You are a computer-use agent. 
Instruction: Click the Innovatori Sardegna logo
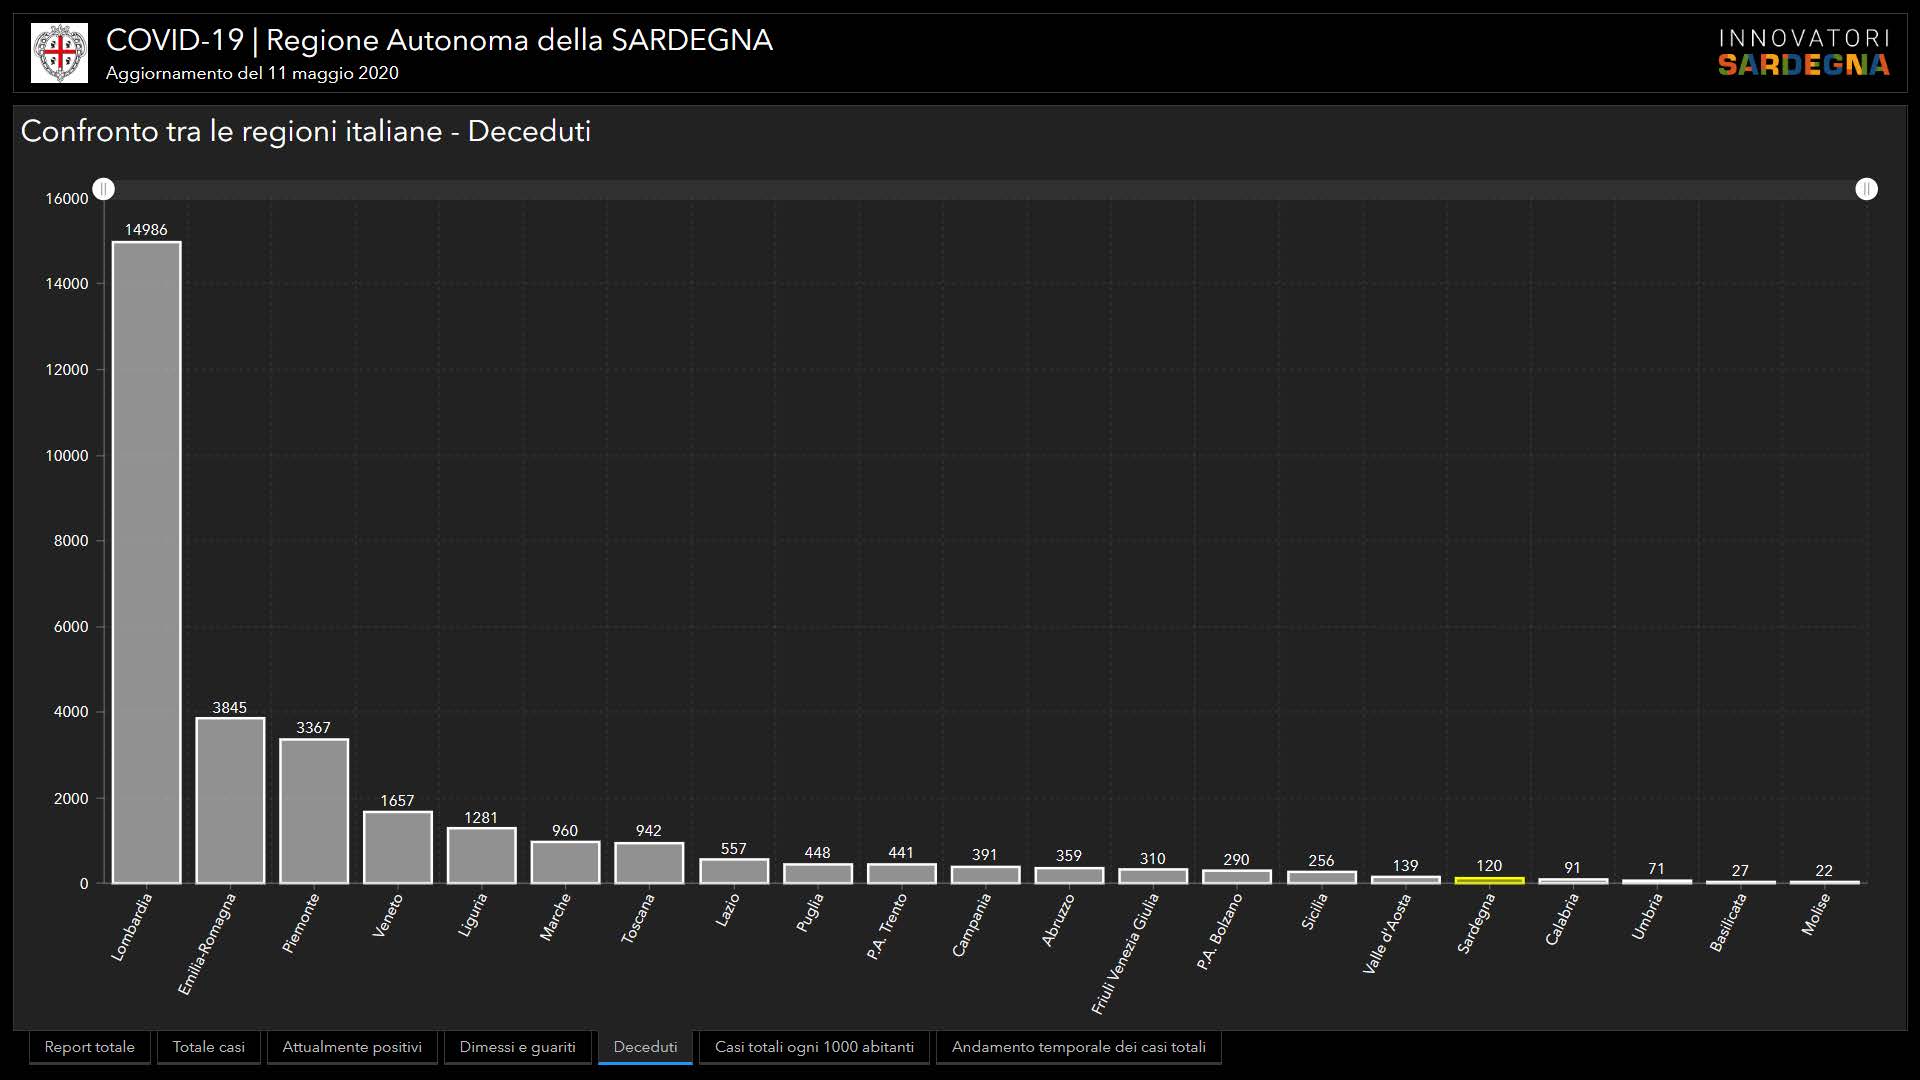click(x=1803, y=53)
